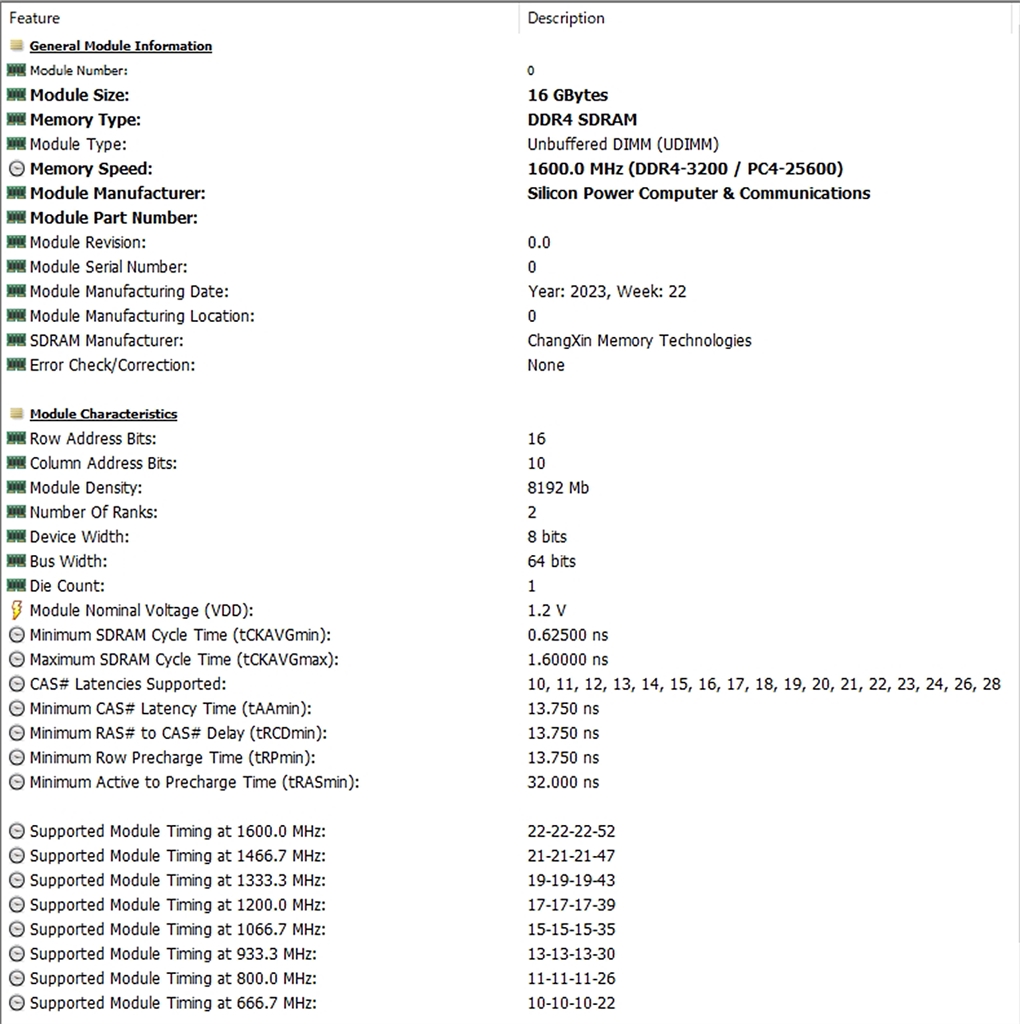Click the chip icon beside Bus Width
Screen dimensions: 1020x1024
[16, 561]
